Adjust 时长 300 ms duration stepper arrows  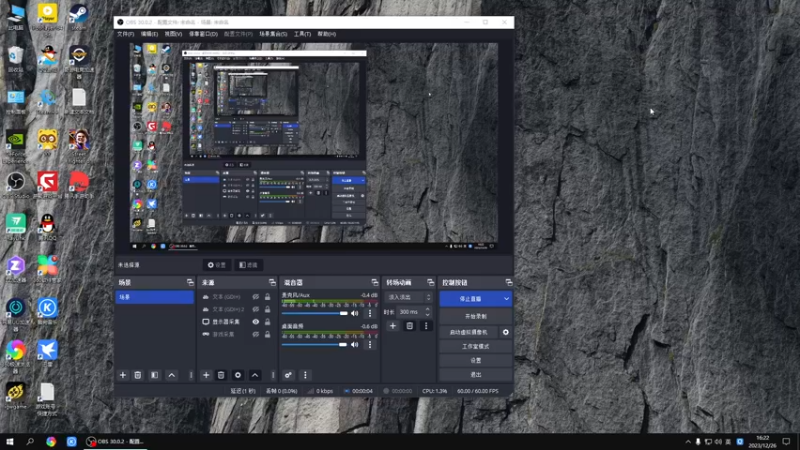428,312
